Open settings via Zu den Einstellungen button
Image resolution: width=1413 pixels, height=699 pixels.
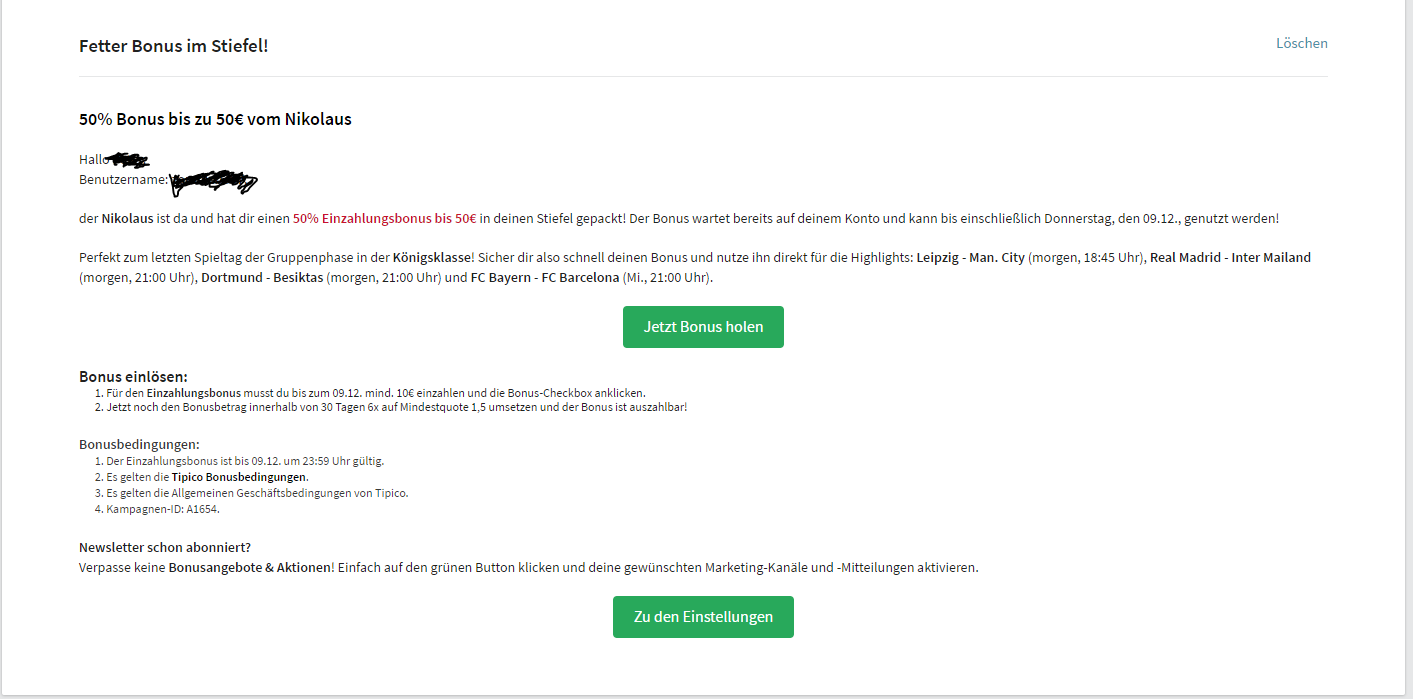coord(703,617)
